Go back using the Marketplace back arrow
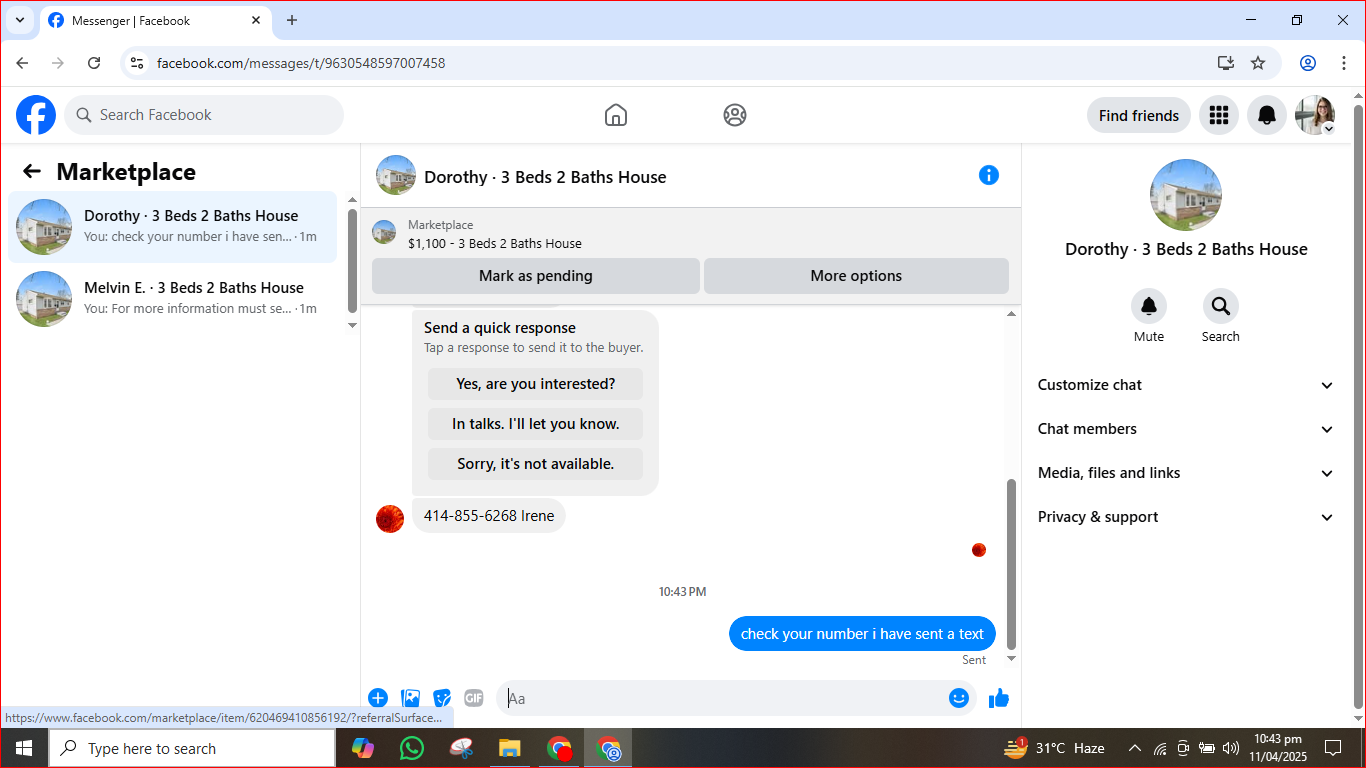This screenshot has height=768, width=1366. click(32, 172)
